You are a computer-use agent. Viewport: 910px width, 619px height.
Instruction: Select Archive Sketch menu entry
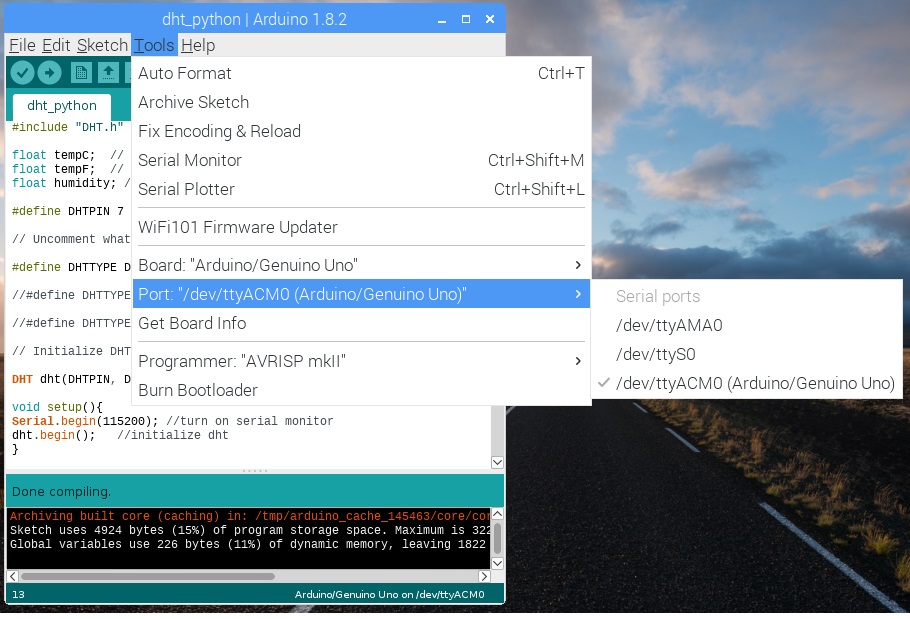tap(361, 102)
